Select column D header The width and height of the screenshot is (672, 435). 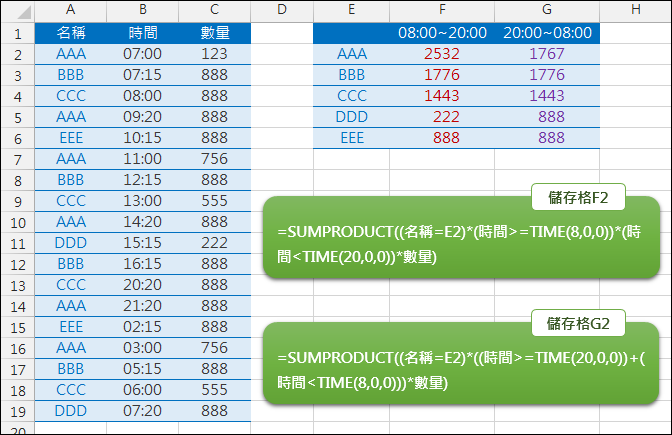point(282,10)
